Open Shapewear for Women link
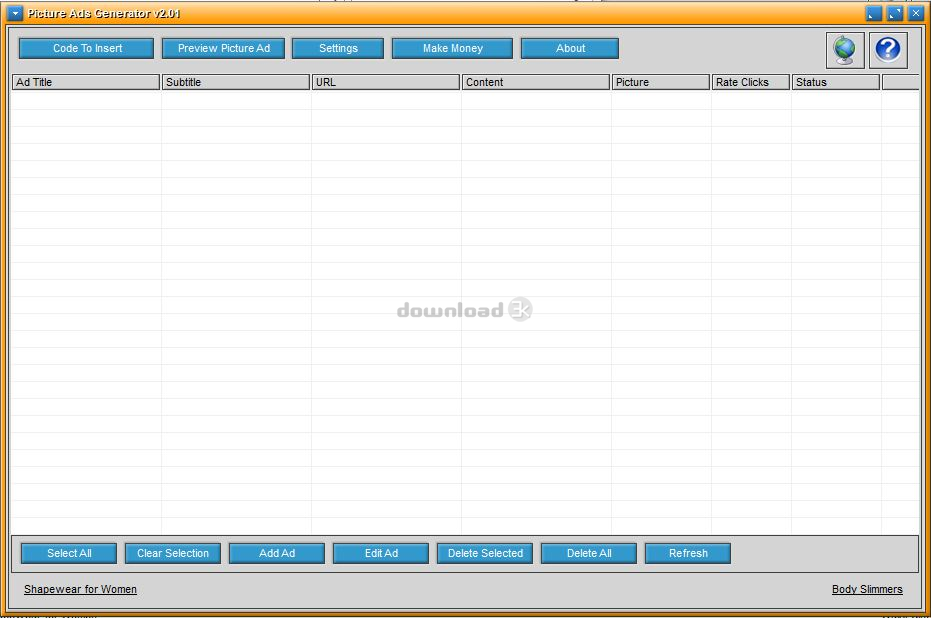Image resolution: width=931 pixels, height=618 pixels. pyautogui.click(x=81, y=589)
